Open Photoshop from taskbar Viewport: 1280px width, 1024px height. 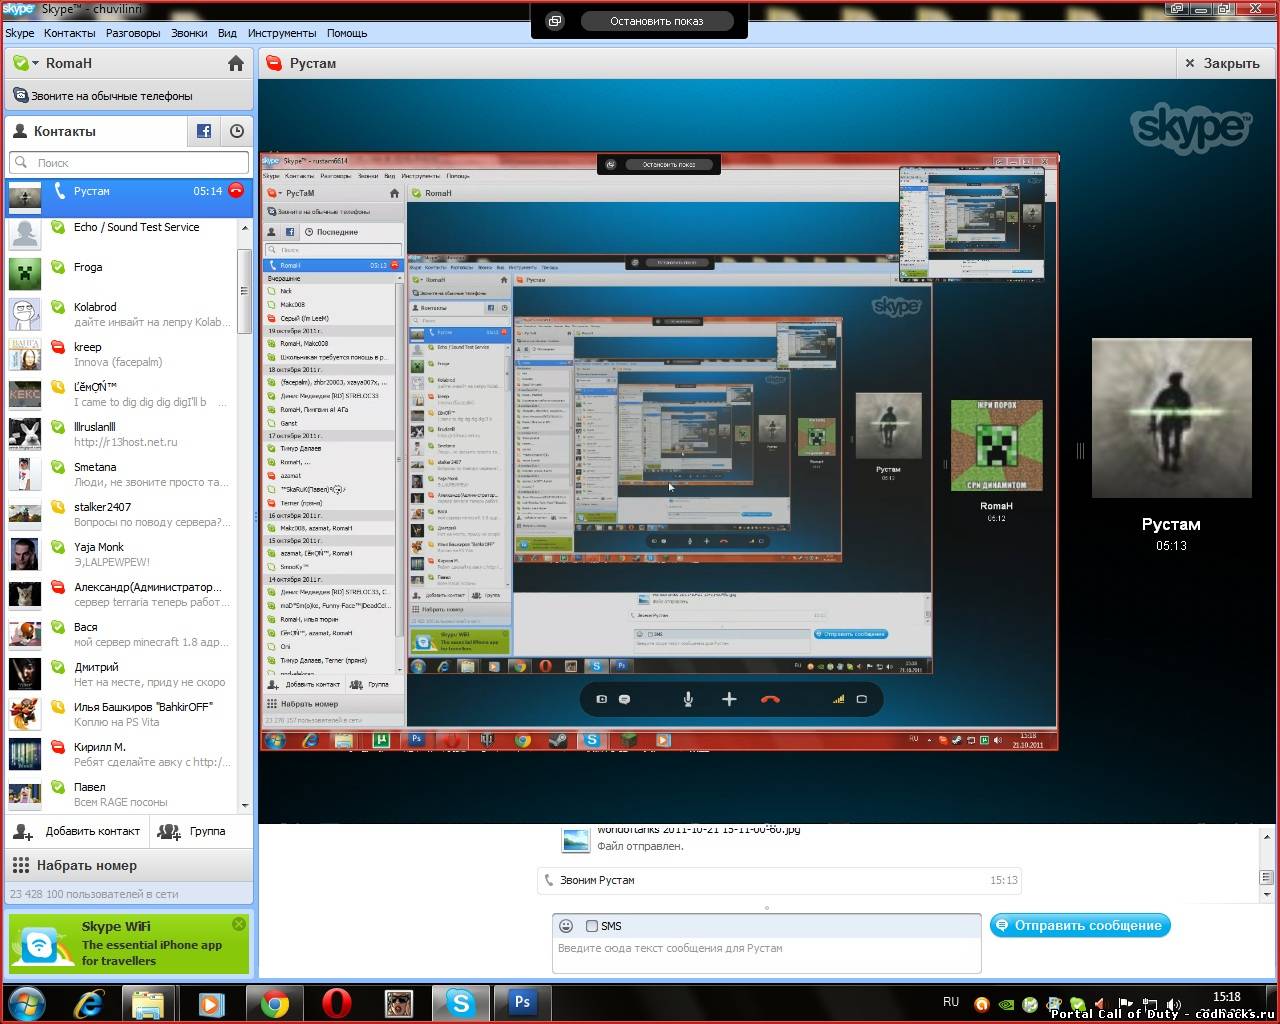pos(522,1003)
